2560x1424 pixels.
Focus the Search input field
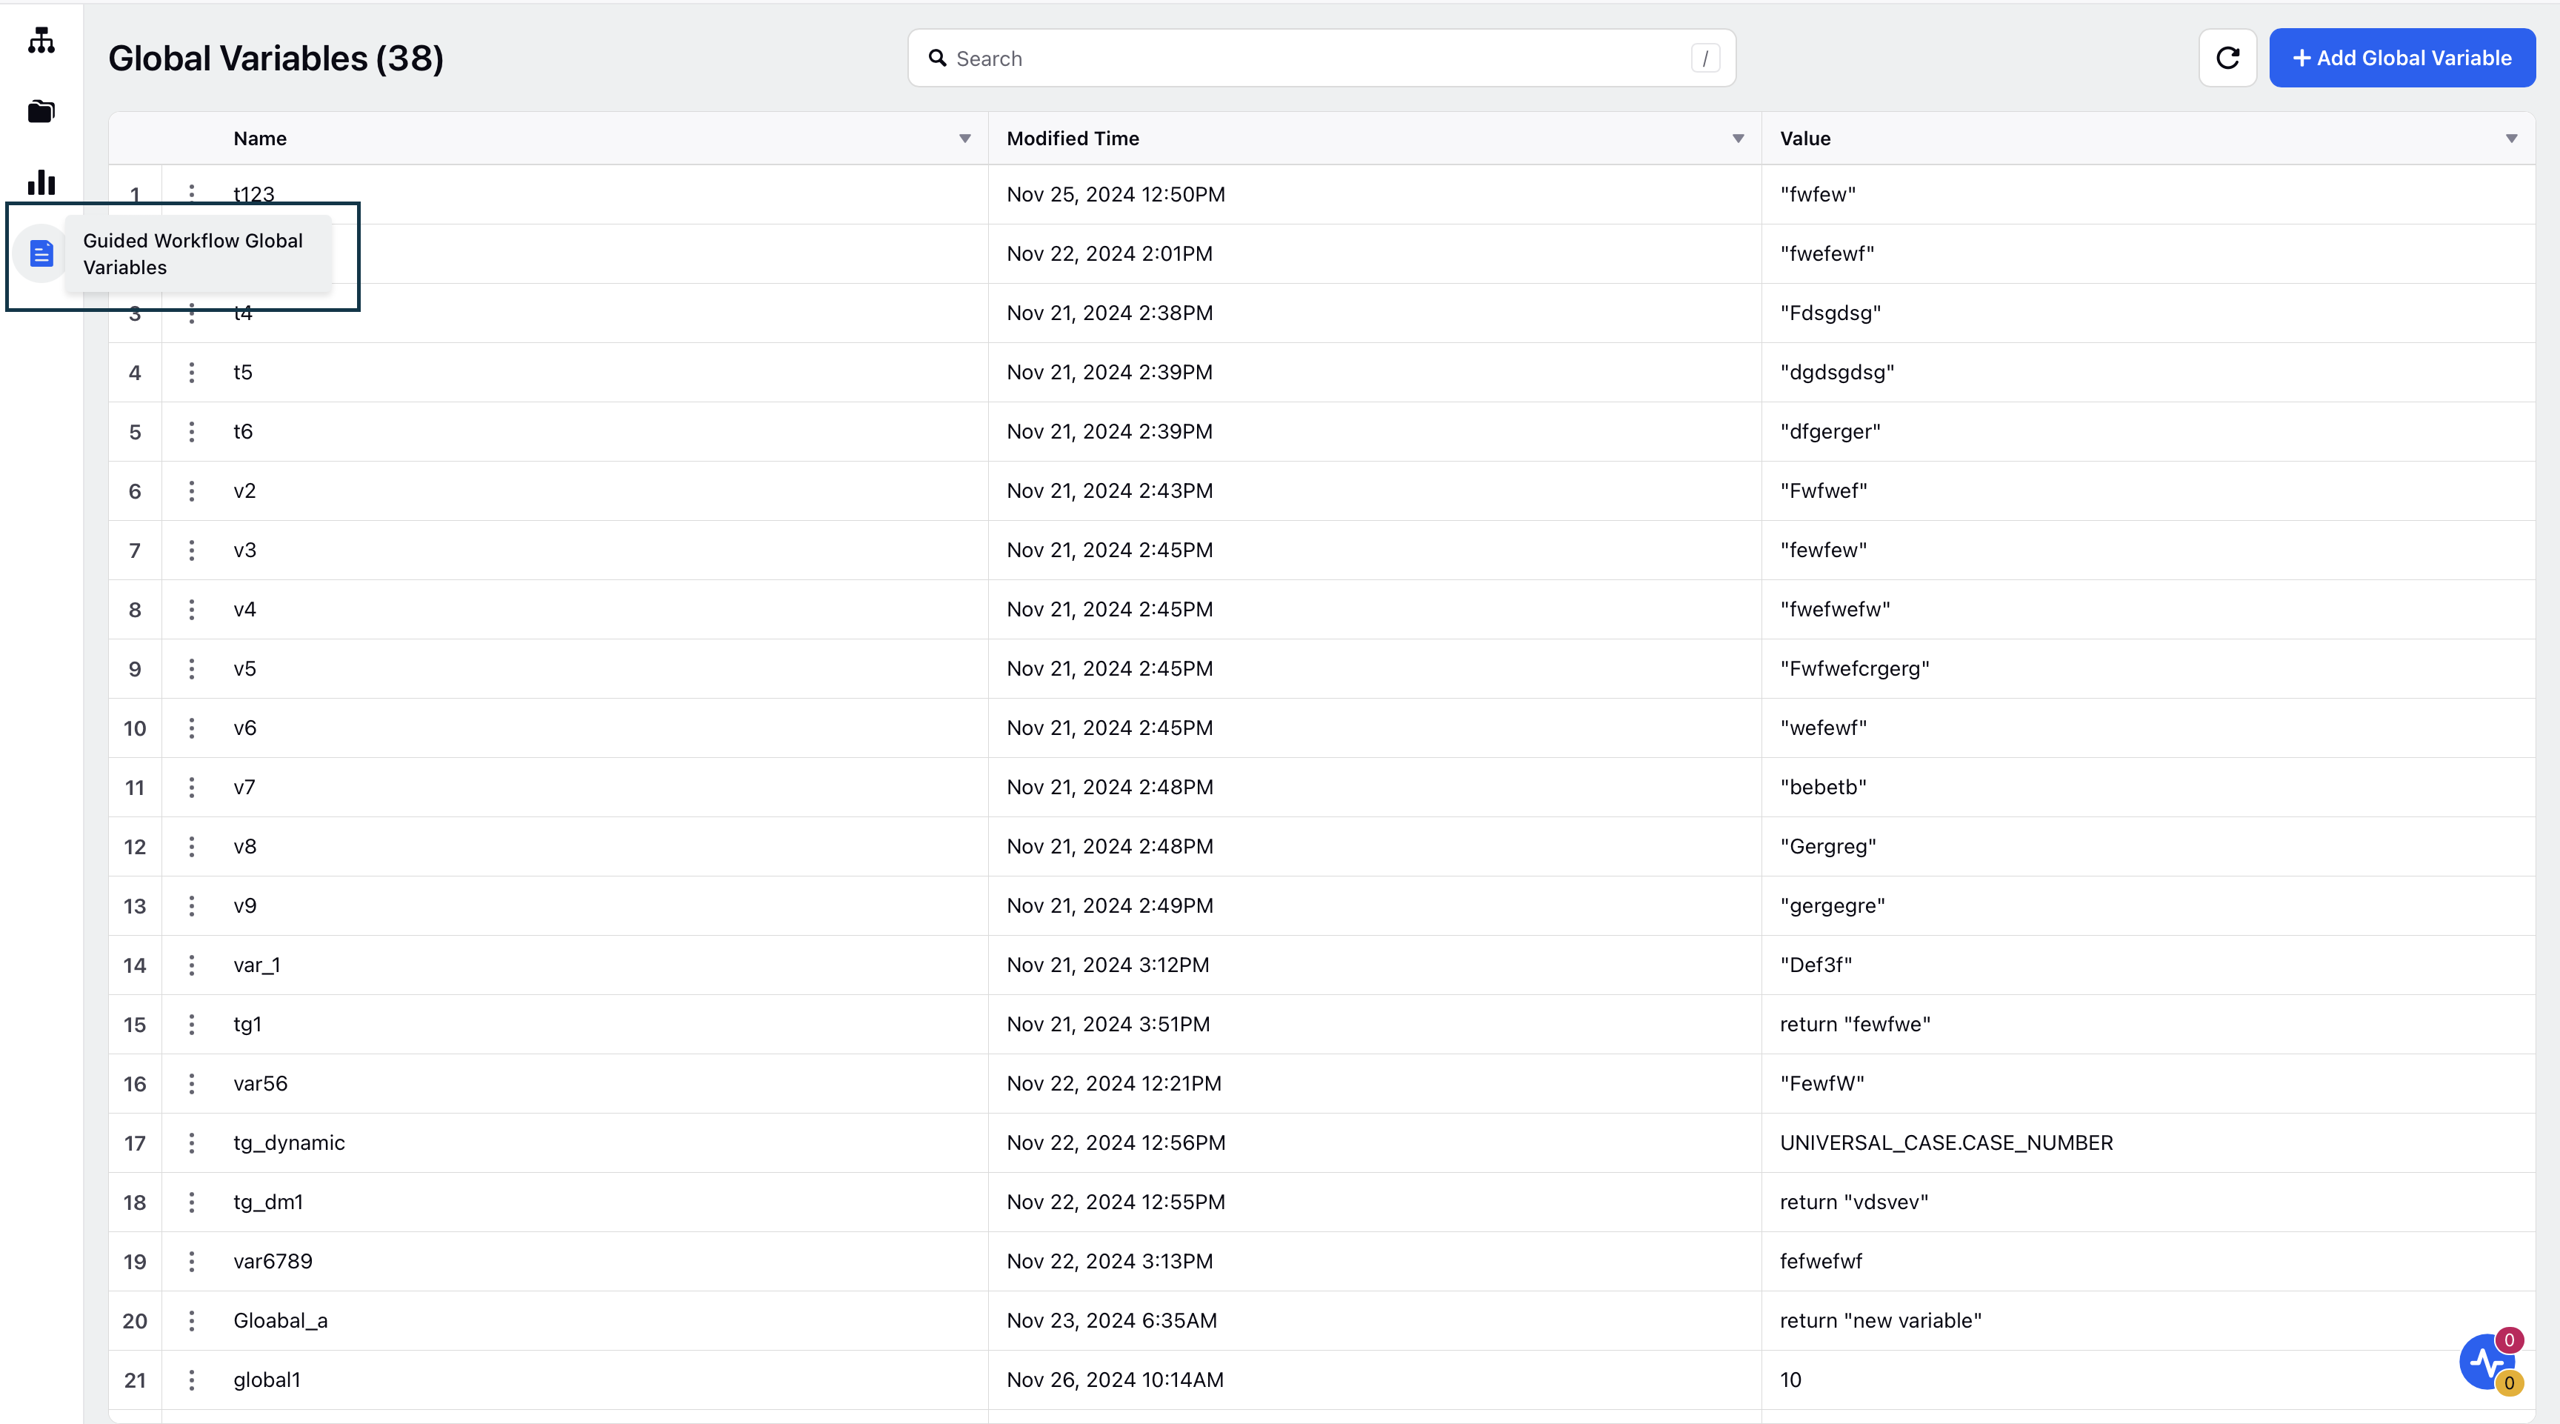pos(1321,58)
